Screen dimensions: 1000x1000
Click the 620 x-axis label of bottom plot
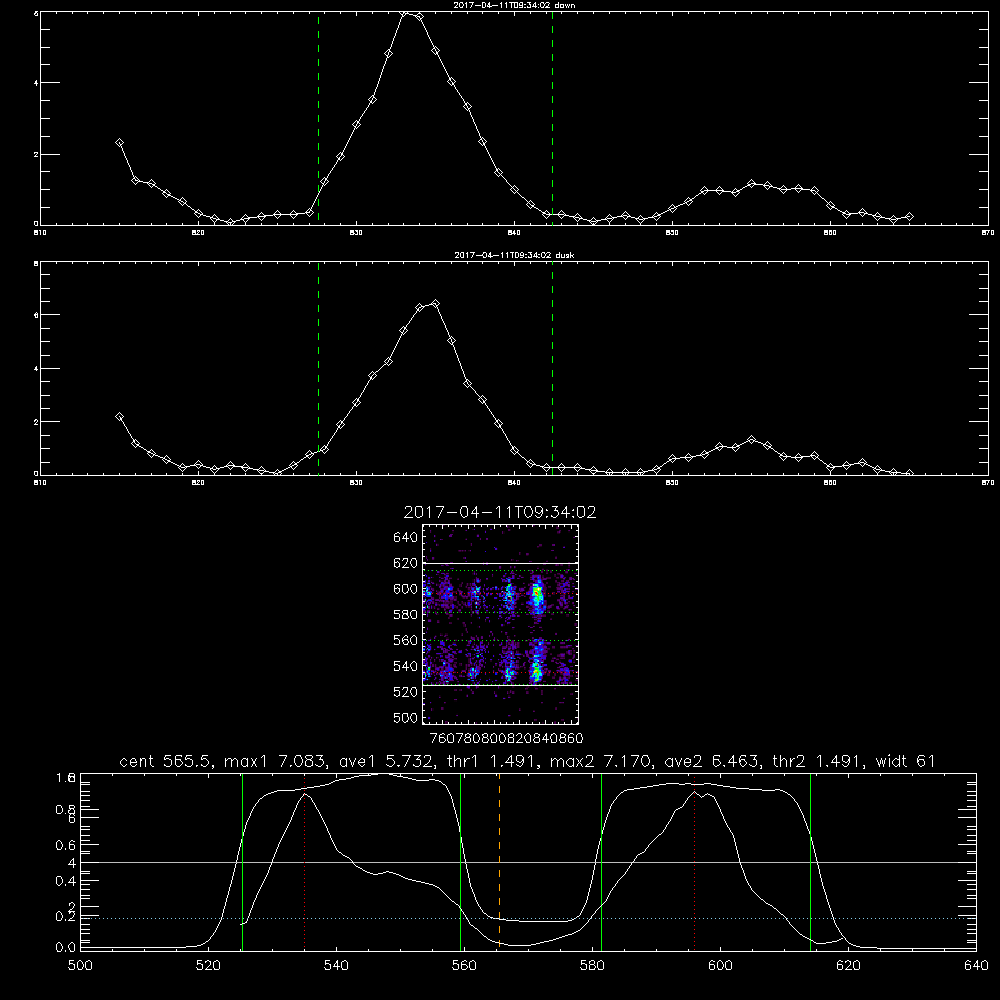point(848,966)
